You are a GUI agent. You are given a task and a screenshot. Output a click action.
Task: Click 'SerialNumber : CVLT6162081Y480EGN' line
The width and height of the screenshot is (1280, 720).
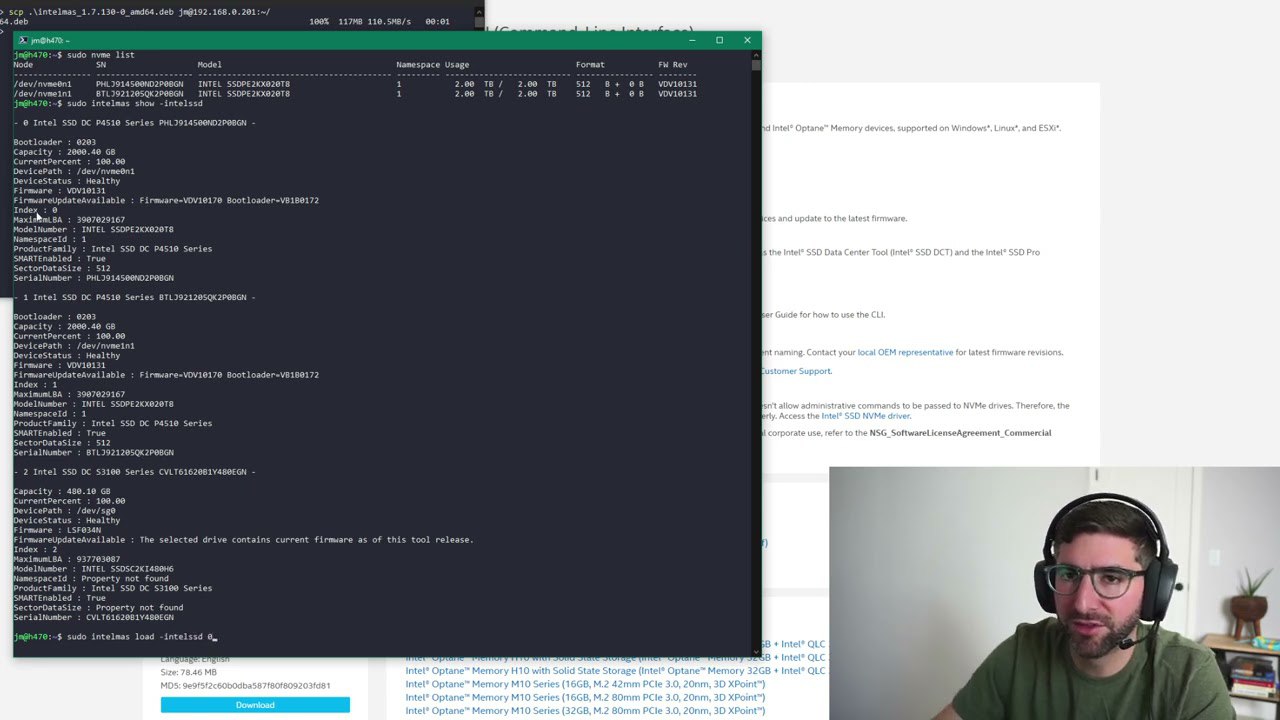[x=93, y=618]
